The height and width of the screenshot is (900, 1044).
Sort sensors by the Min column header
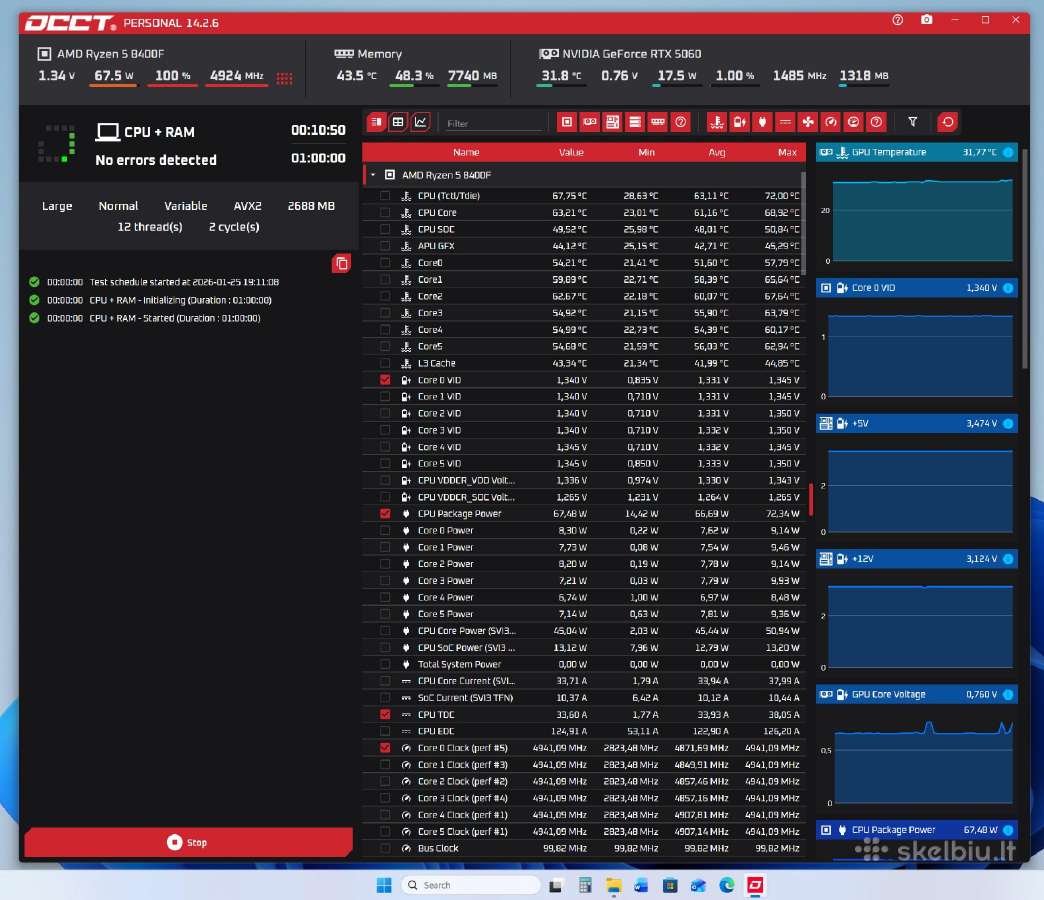pos(647,152)
